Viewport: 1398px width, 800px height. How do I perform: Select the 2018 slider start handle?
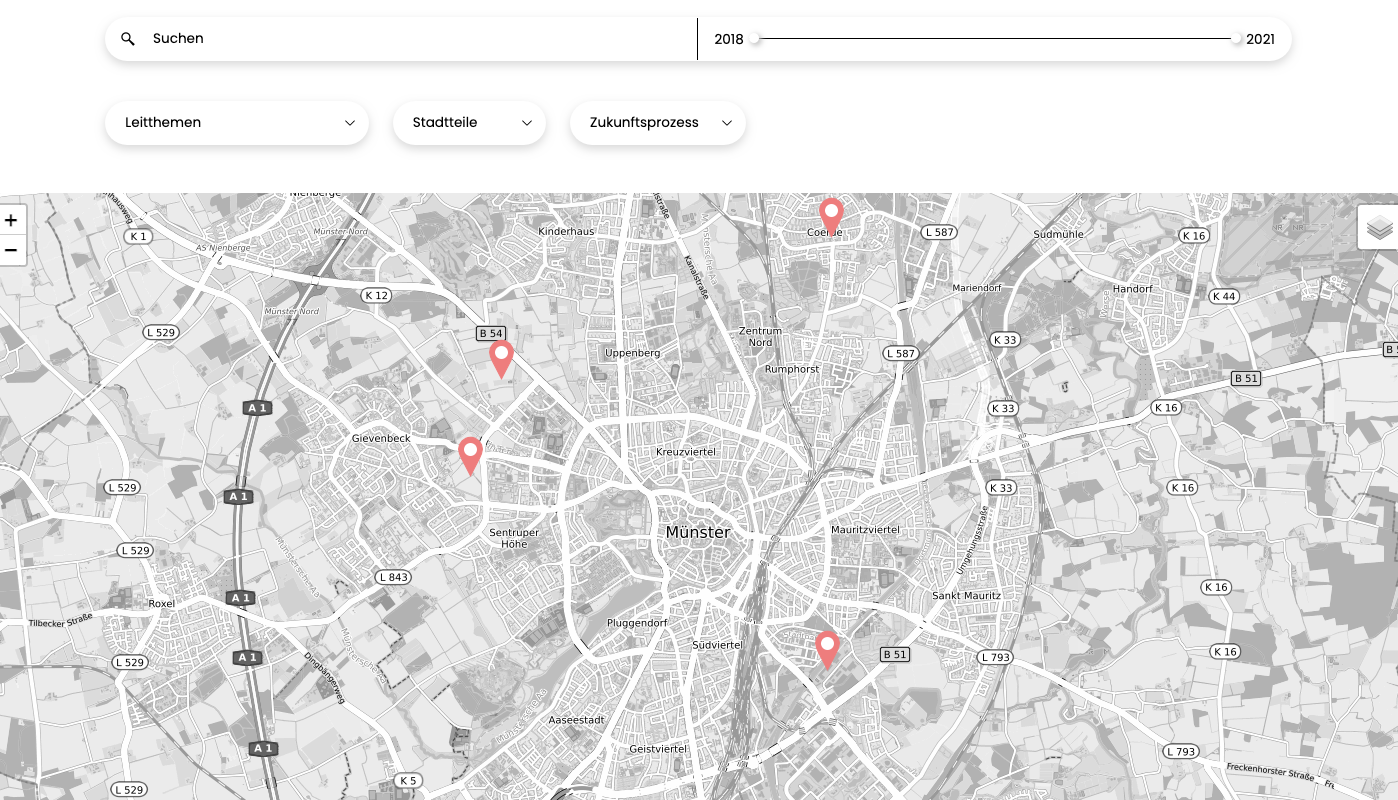(755, 39)
